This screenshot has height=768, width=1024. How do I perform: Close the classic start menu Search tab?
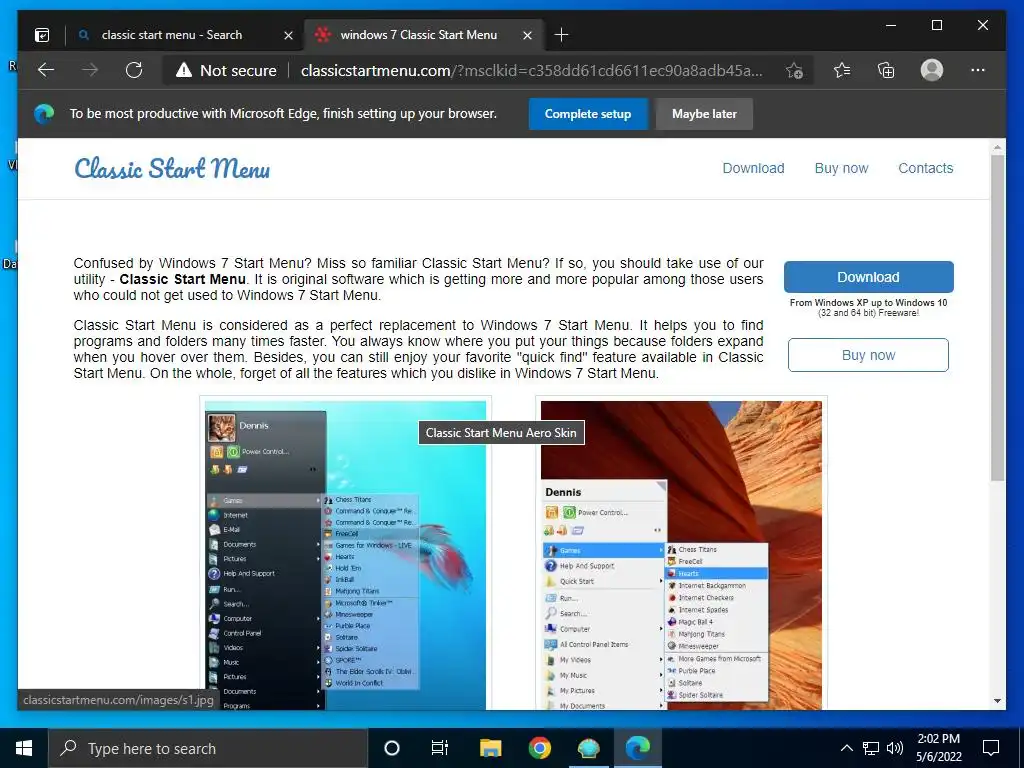click(x=288, y=35)
